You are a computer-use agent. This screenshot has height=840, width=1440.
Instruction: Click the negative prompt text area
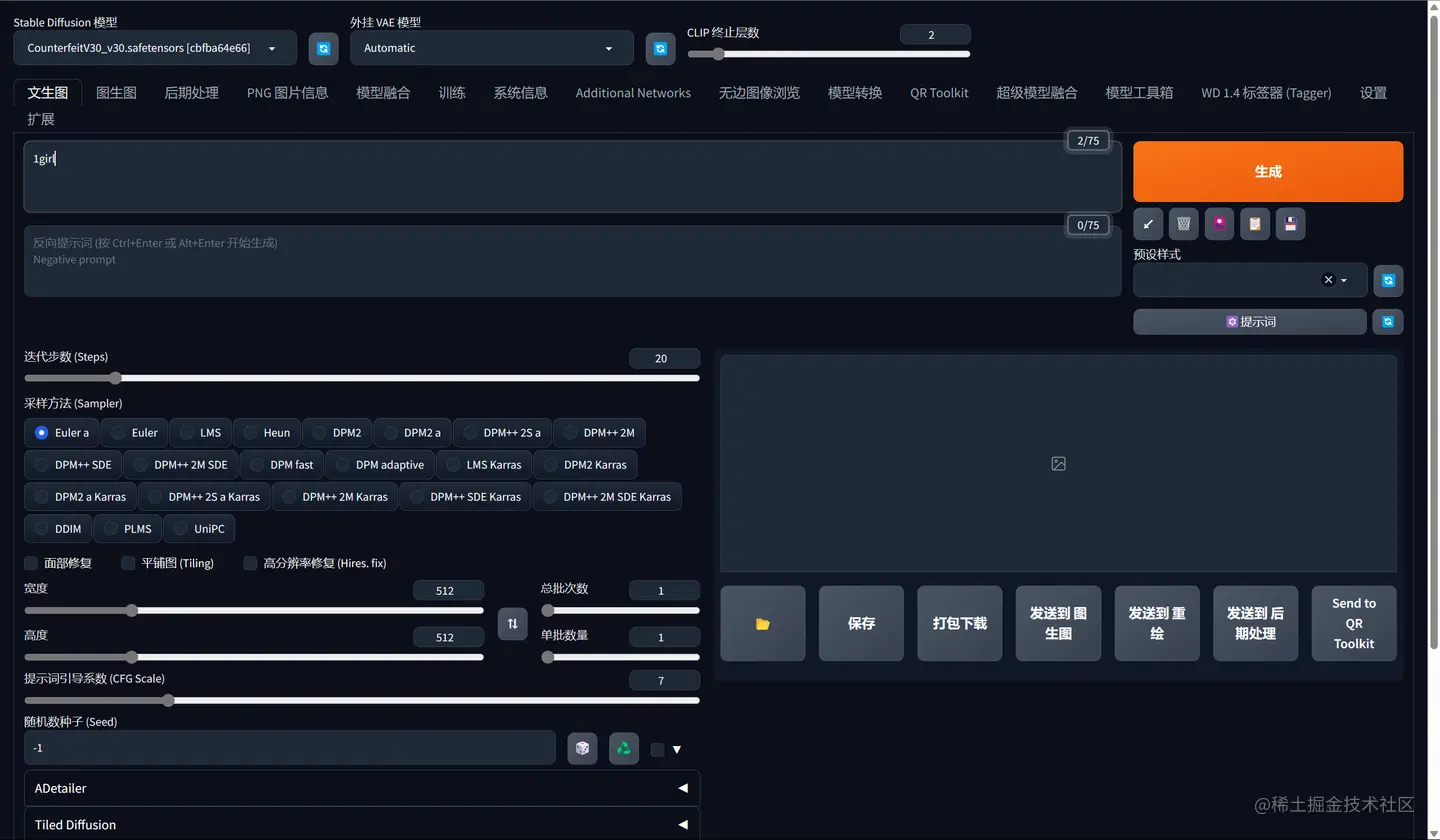click(x=572, y=261)
